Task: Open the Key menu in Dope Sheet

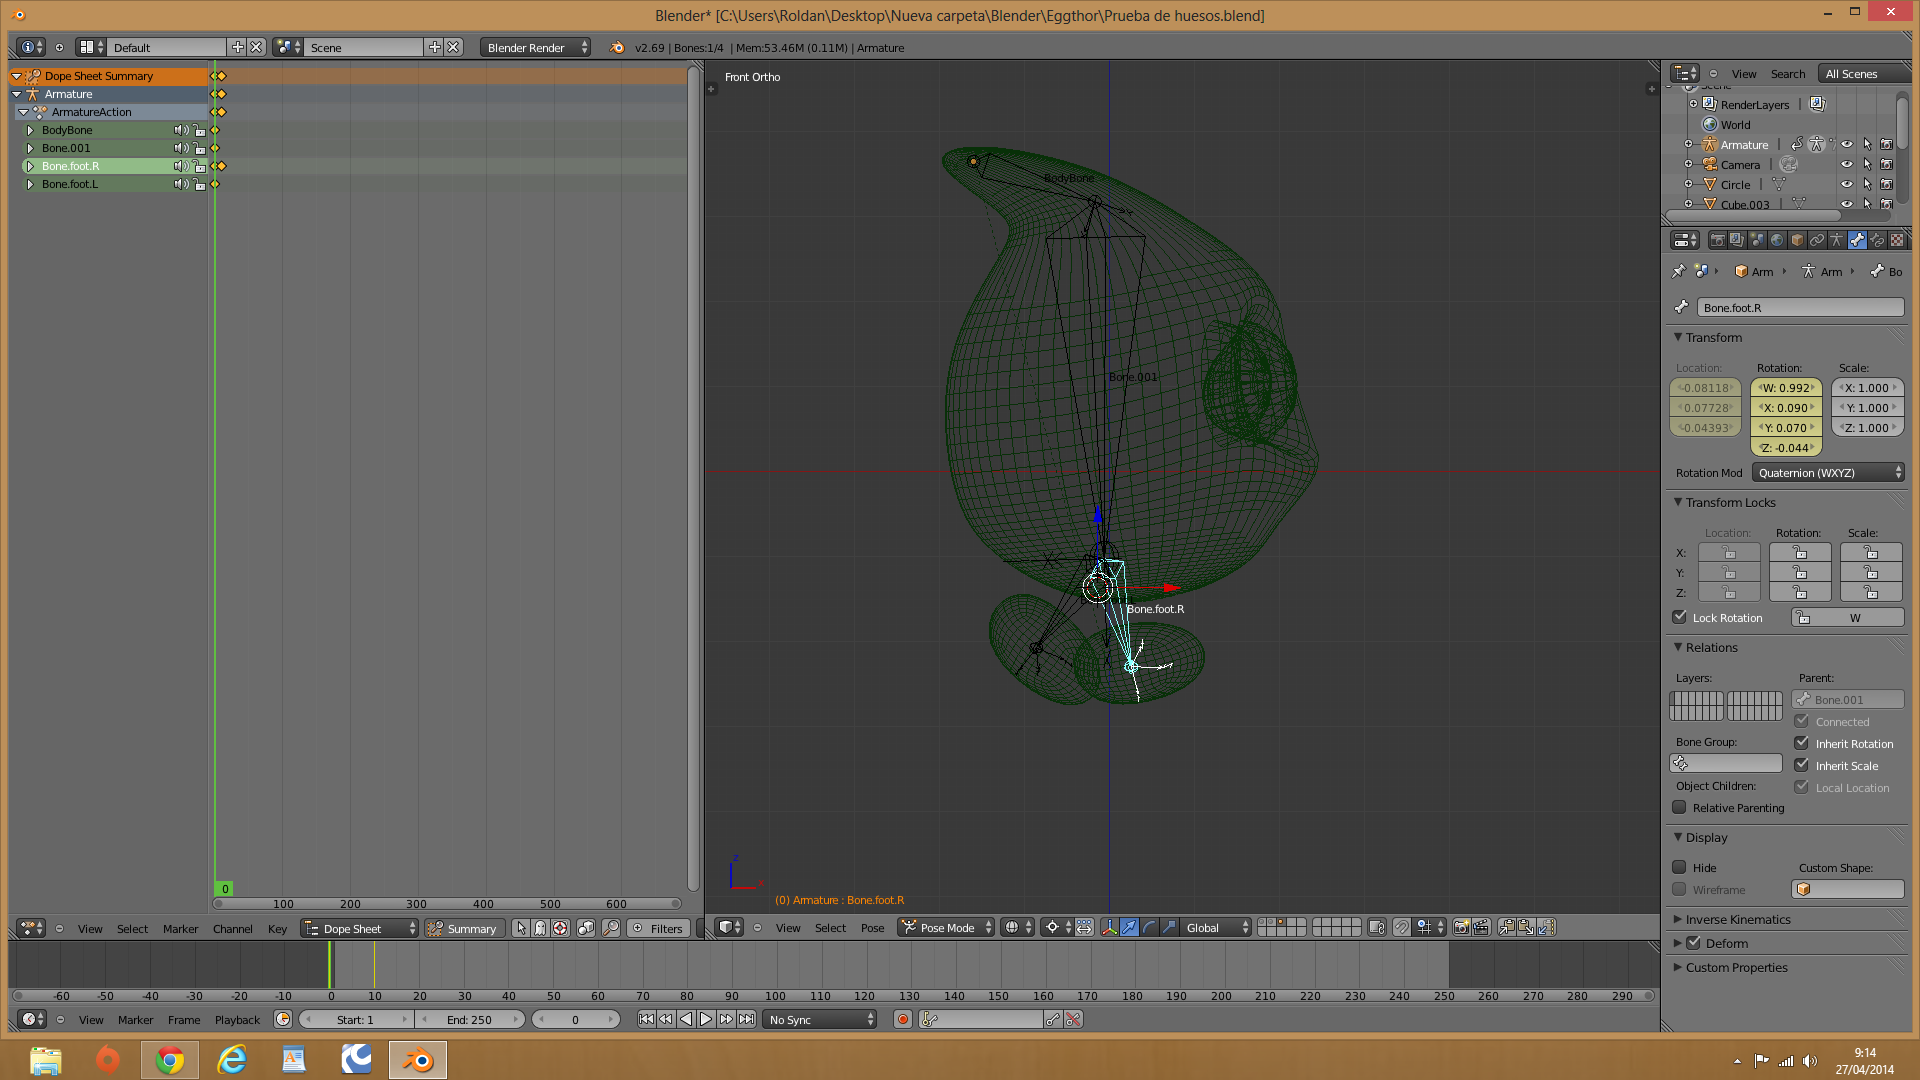Action: point(277,928)
